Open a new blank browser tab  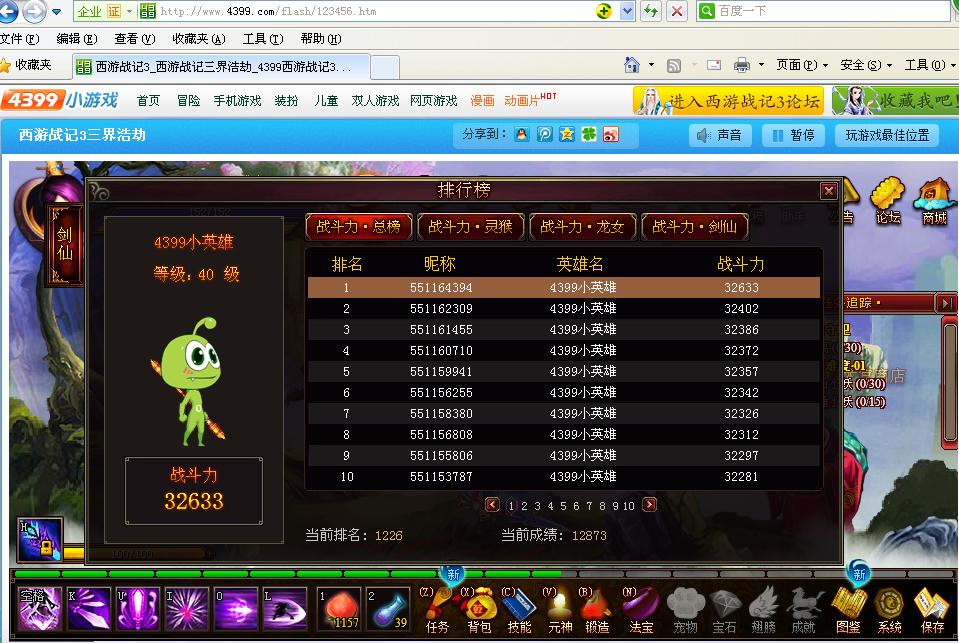pyautogui.click(x=385, y=67)
